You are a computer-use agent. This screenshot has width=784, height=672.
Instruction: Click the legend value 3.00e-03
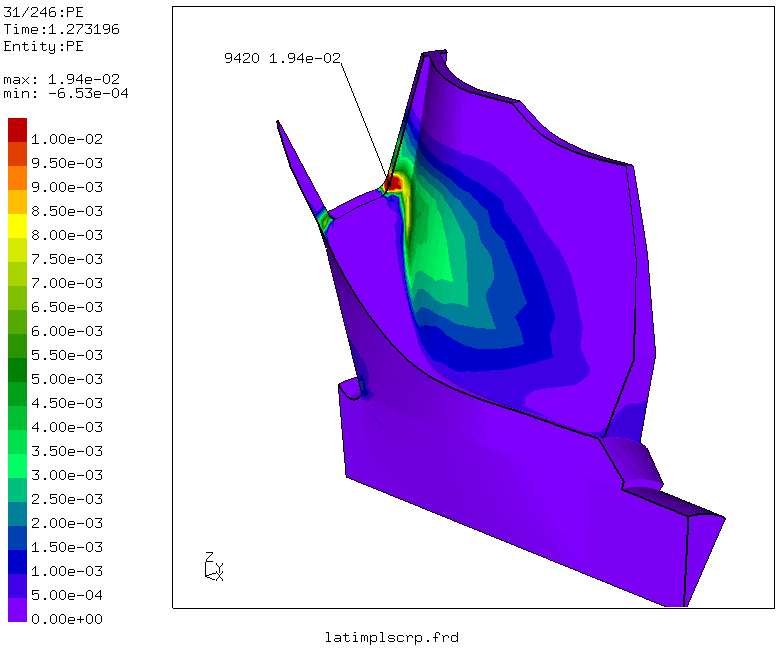tap(67, 475)
